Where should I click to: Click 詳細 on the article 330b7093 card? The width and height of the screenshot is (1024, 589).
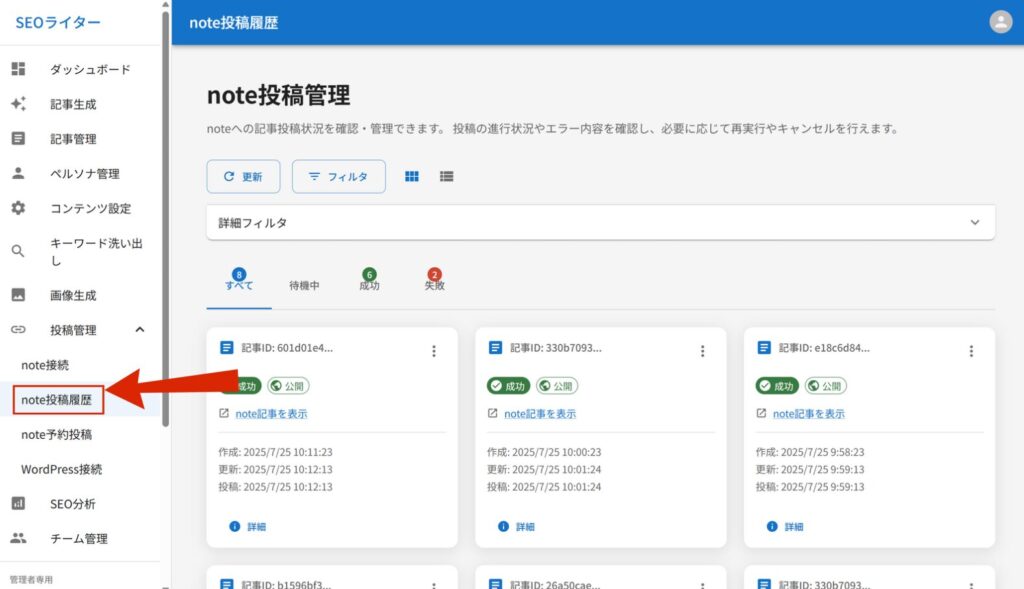(x=524, y=526)
